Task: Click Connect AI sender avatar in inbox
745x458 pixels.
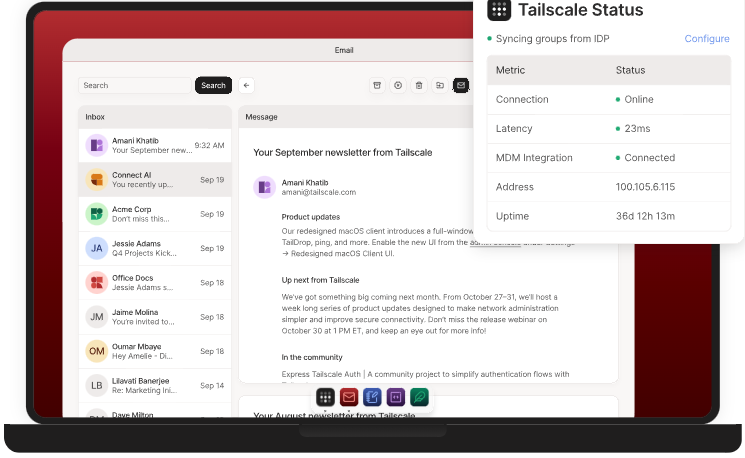Action: tap(96, 180)
